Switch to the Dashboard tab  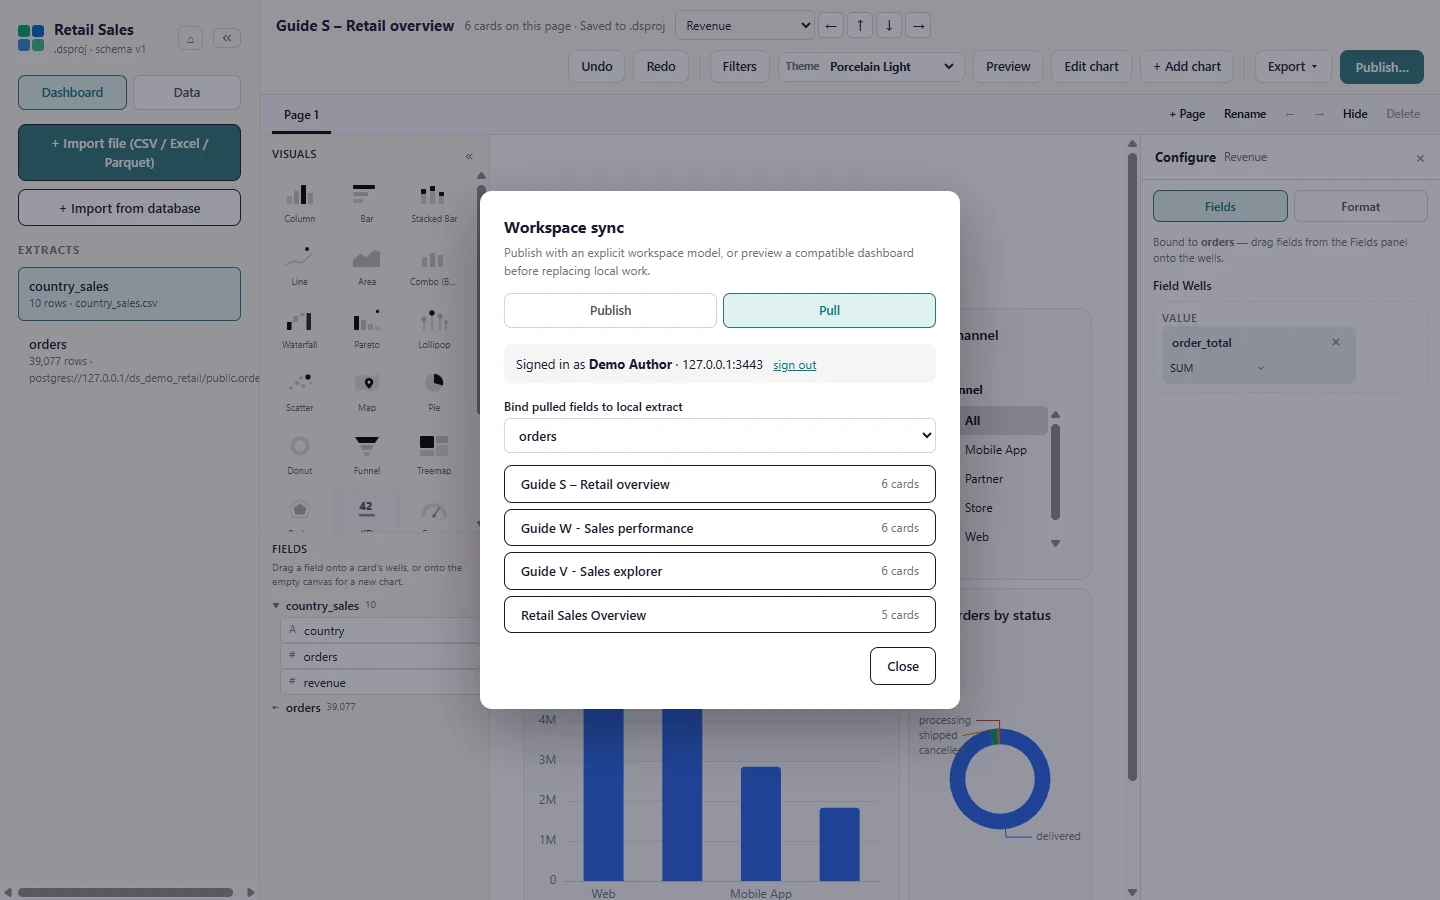[72, 92]
